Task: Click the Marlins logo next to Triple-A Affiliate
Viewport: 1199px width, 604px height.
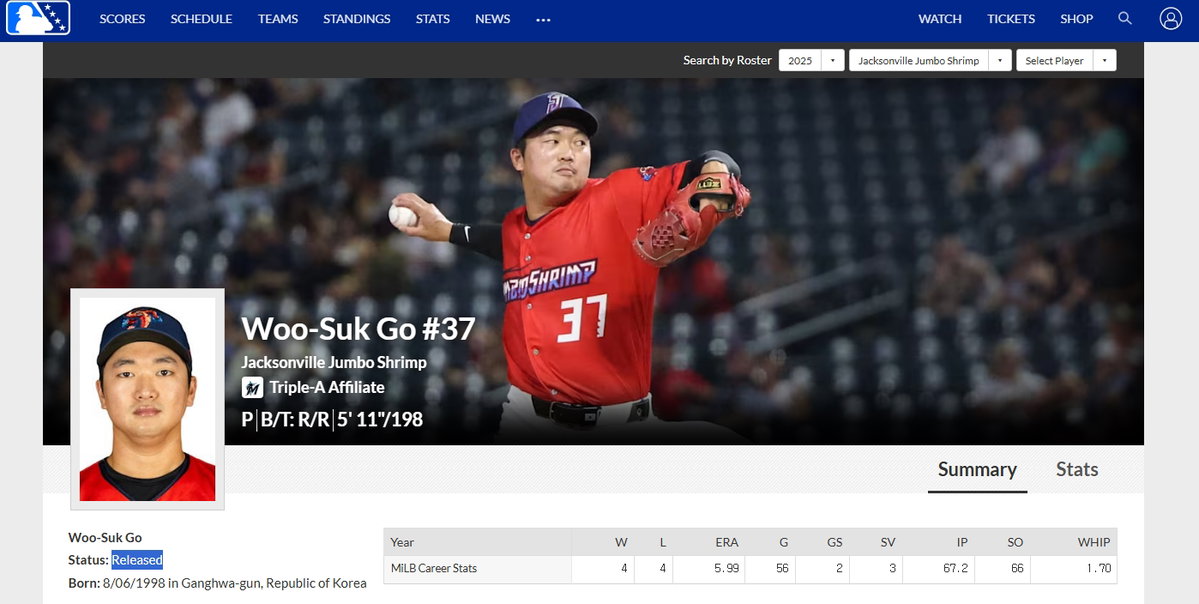Action: coord(252,388)
